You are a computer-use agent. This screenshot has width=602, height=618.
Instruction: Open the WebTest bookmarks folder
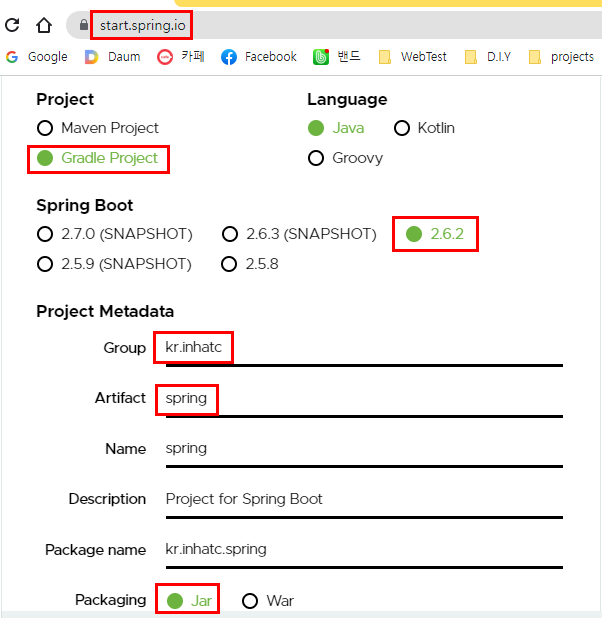[x=413, y=57]
